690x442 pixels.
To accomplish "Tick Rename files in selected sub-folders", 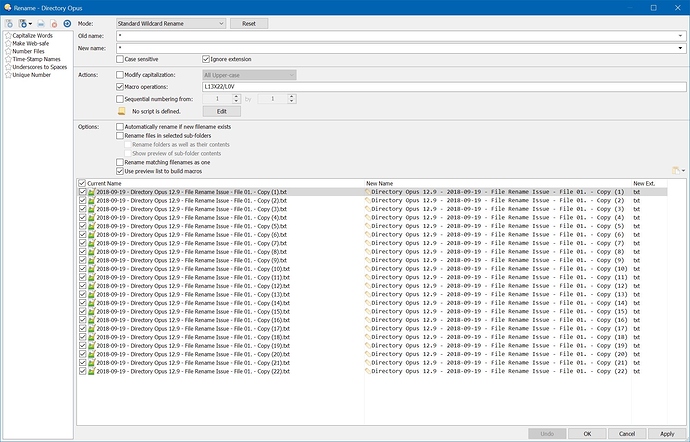I will point(120,136).
